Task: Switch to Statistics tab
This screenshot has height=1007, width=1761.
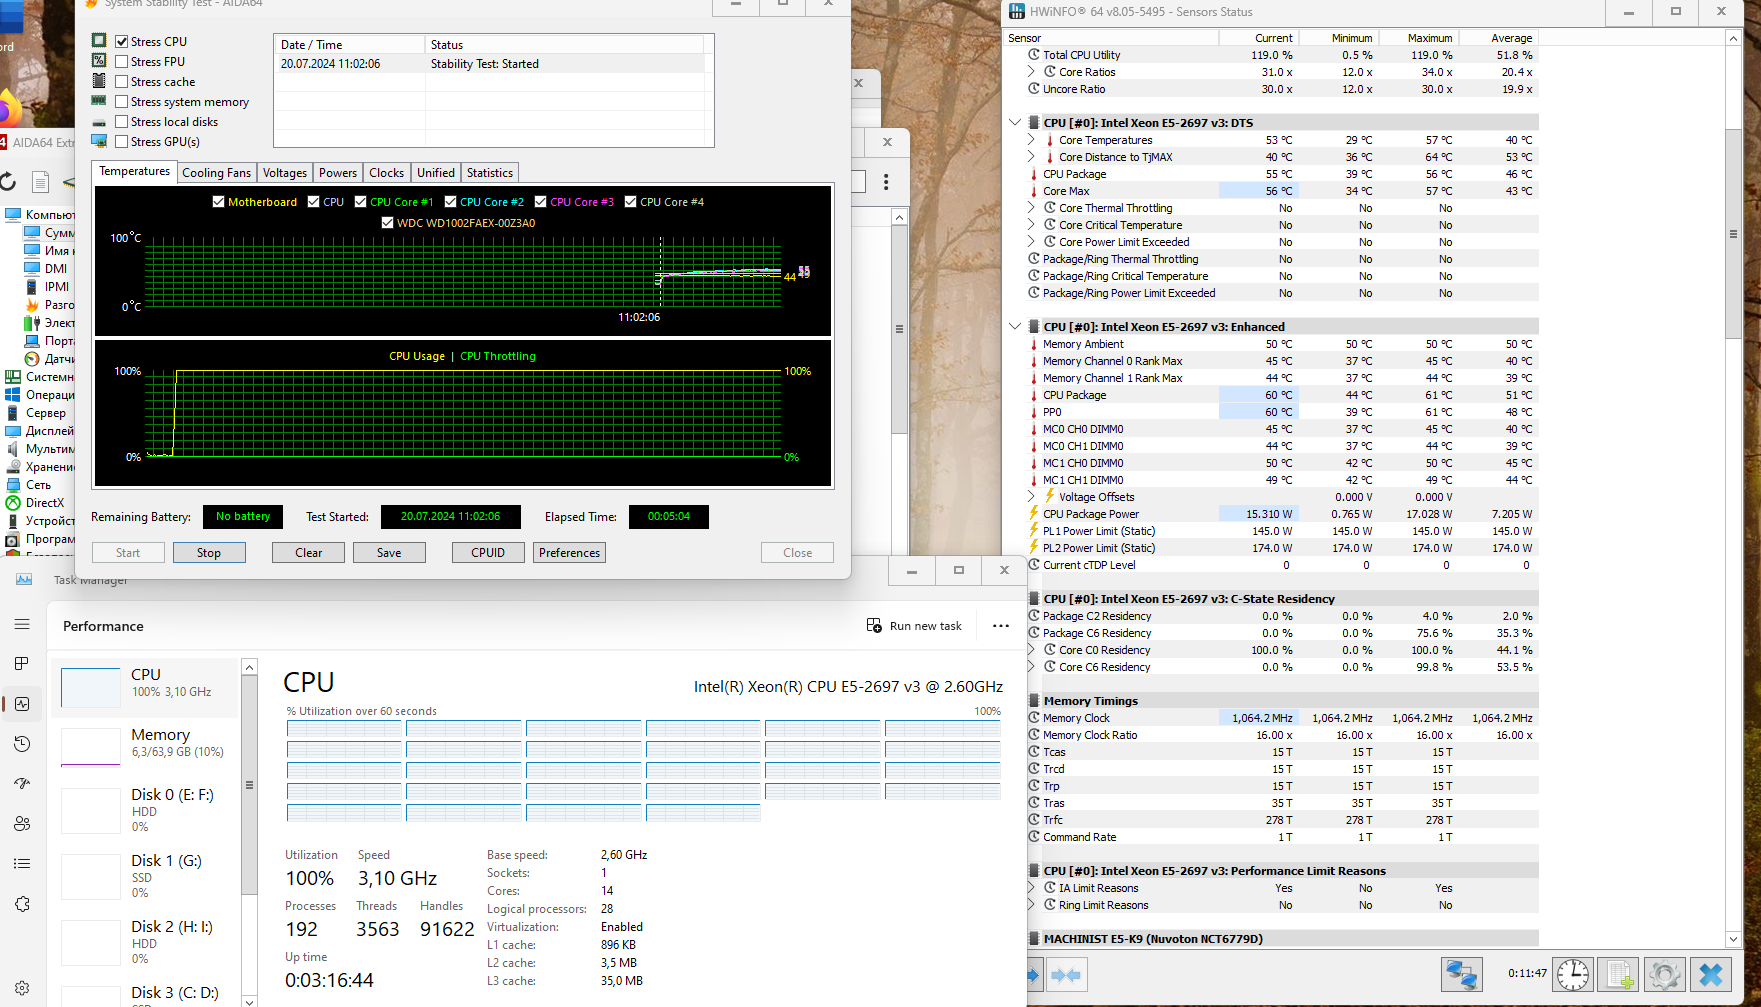Action: tap(490, 173)
